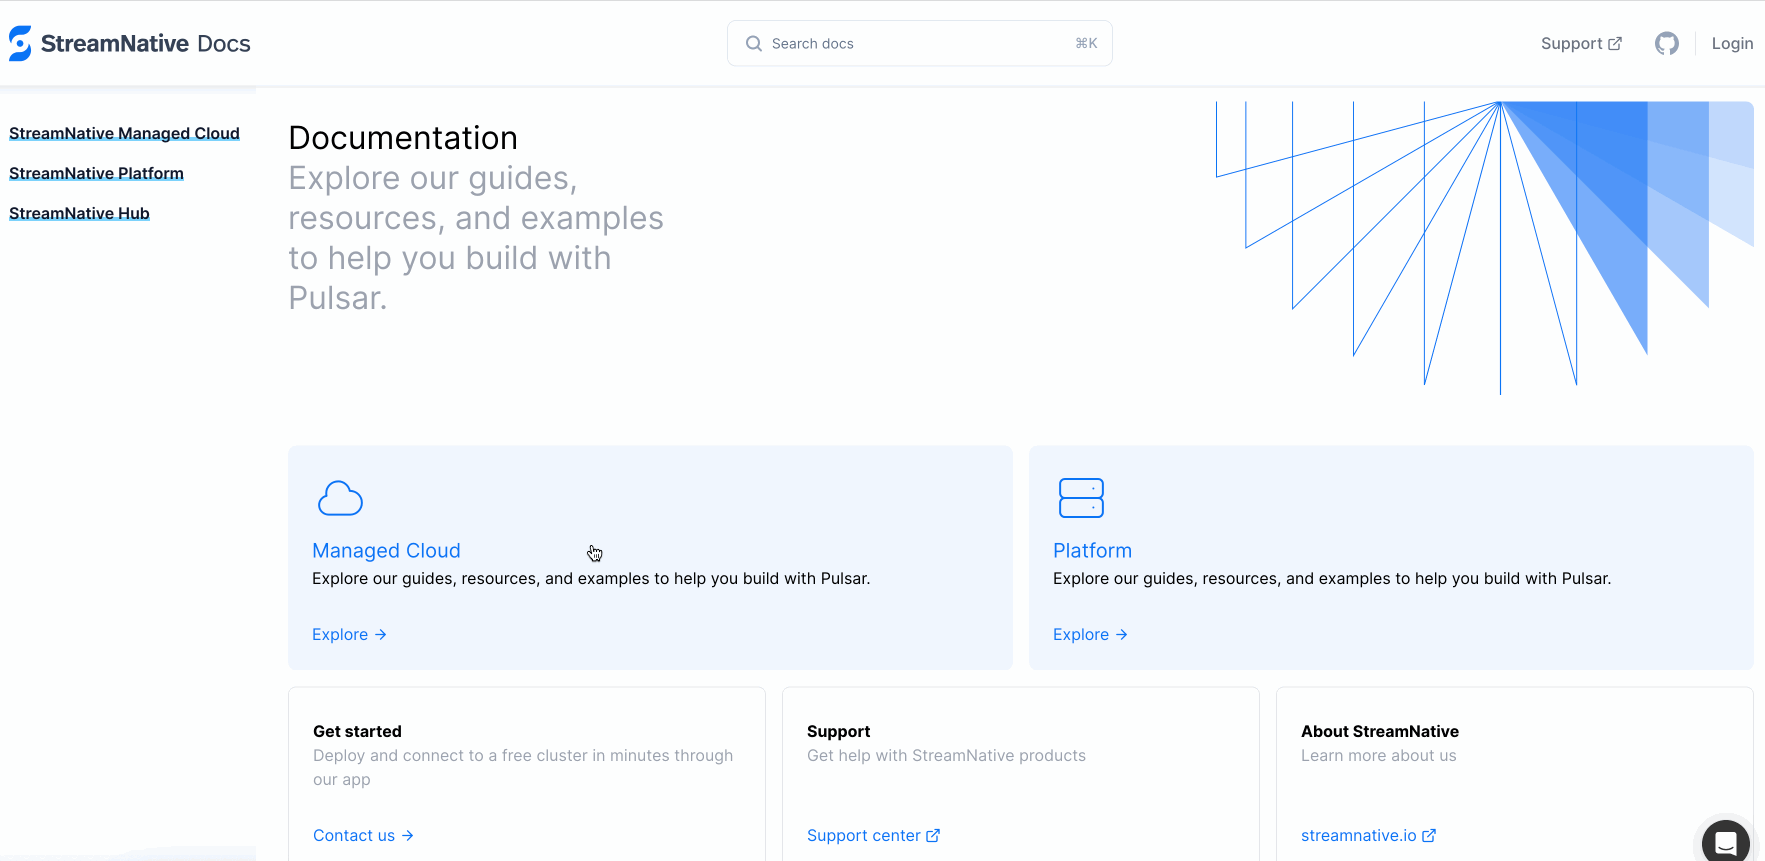This screenshot has width=1765, height=861.
Task: Click the search magnifier icon
Action: point(753,43)
